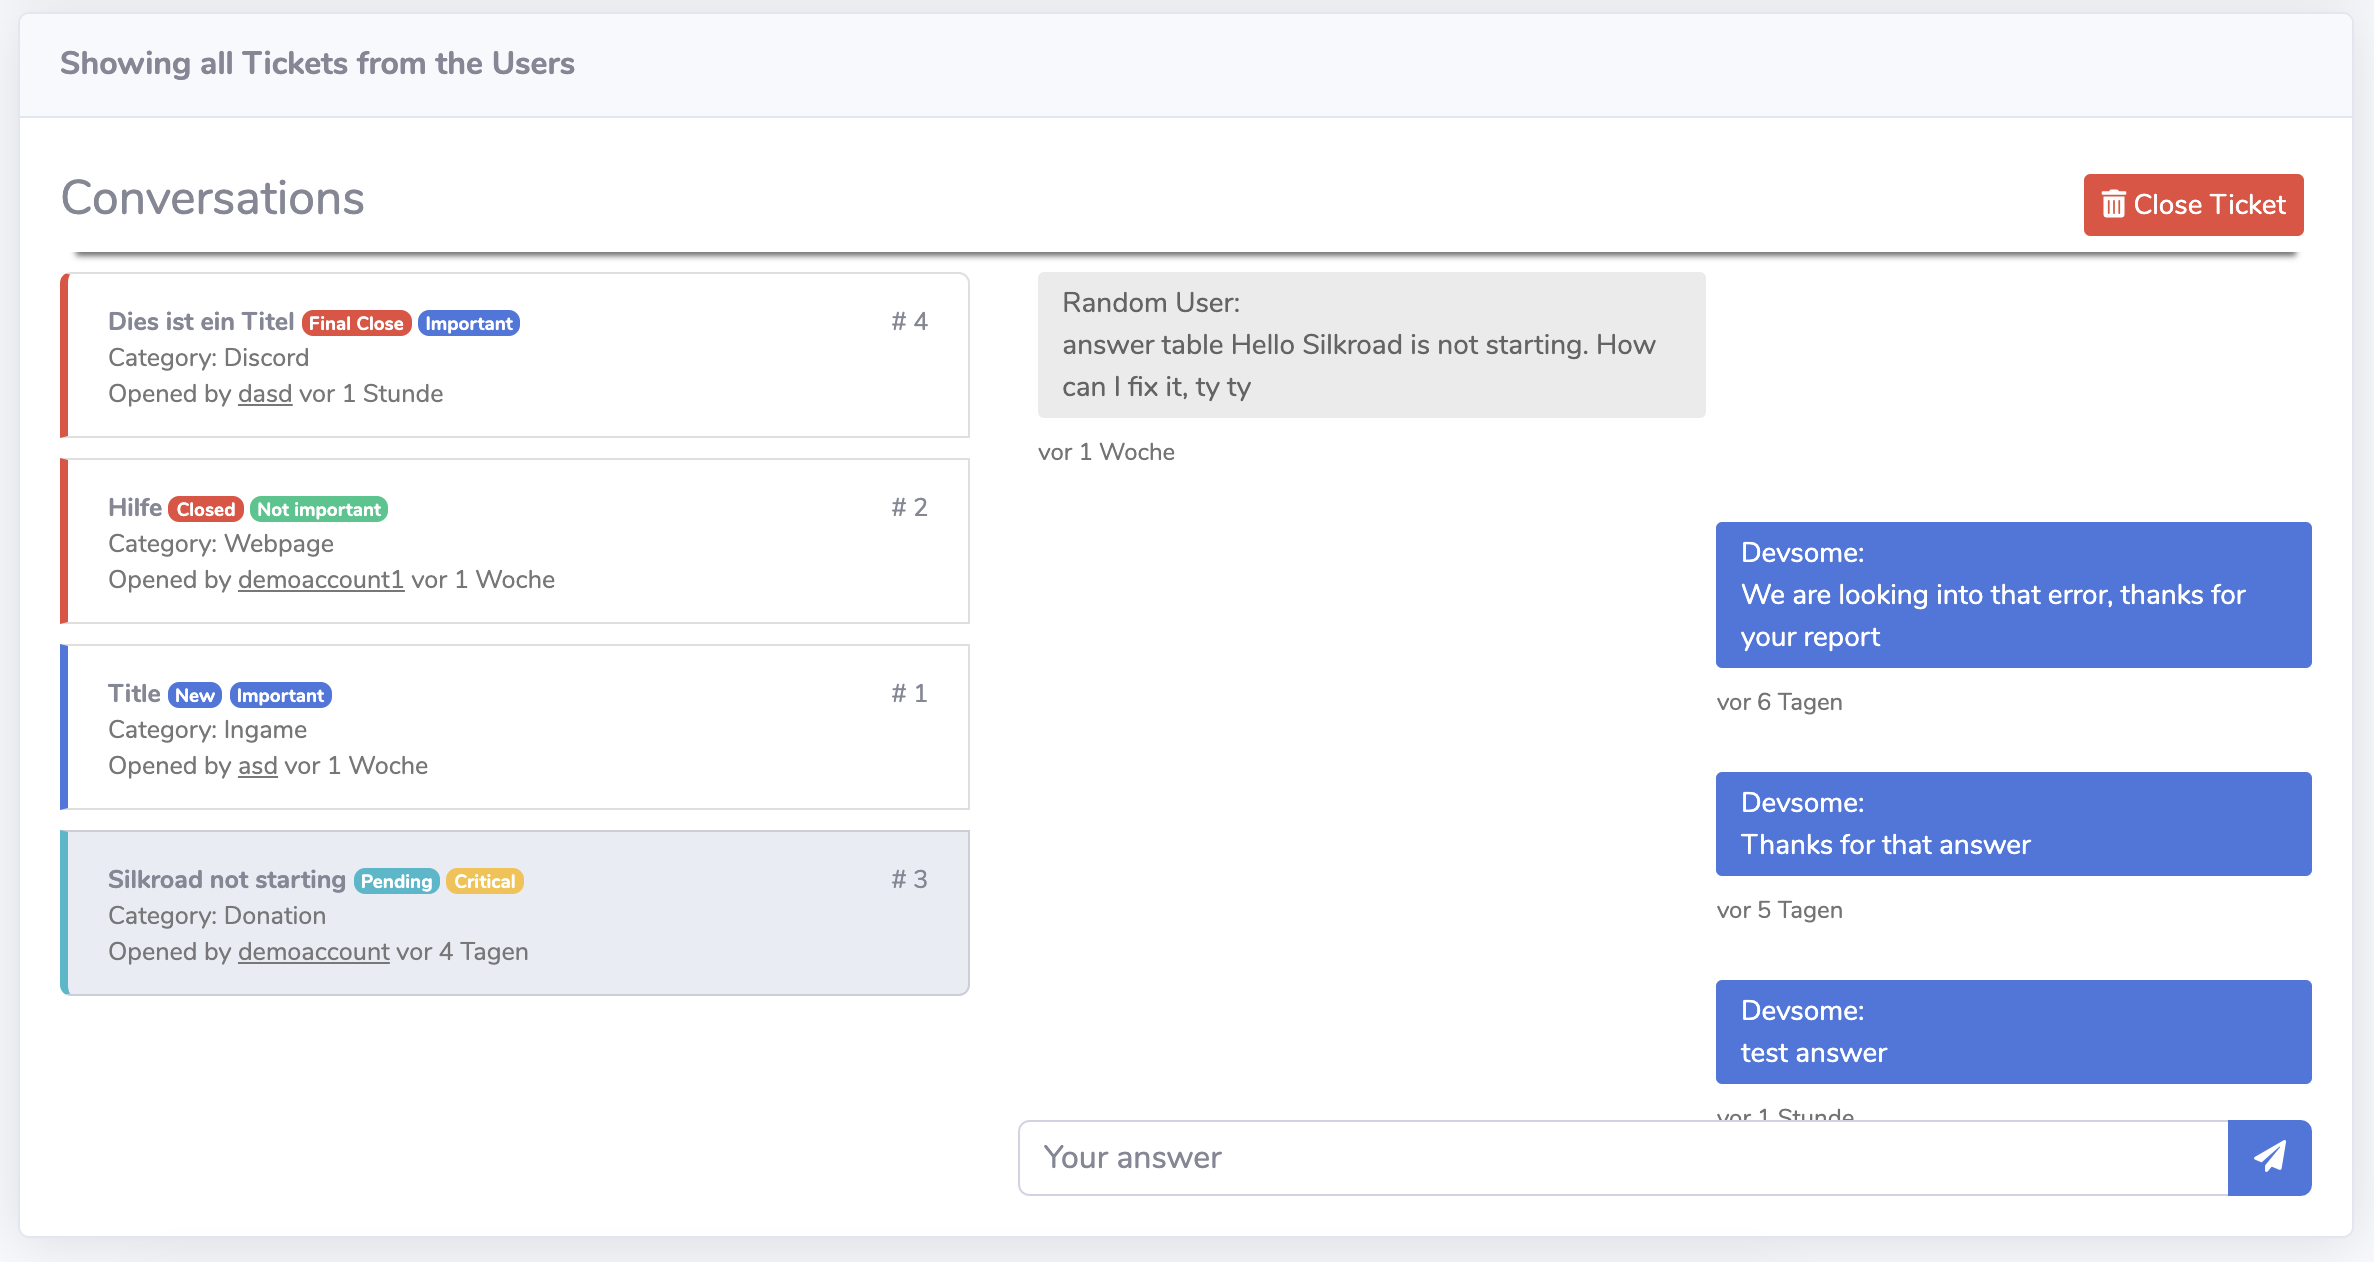
Task: Click the Important badge on the Title ticket
Action: pos(280,694)
